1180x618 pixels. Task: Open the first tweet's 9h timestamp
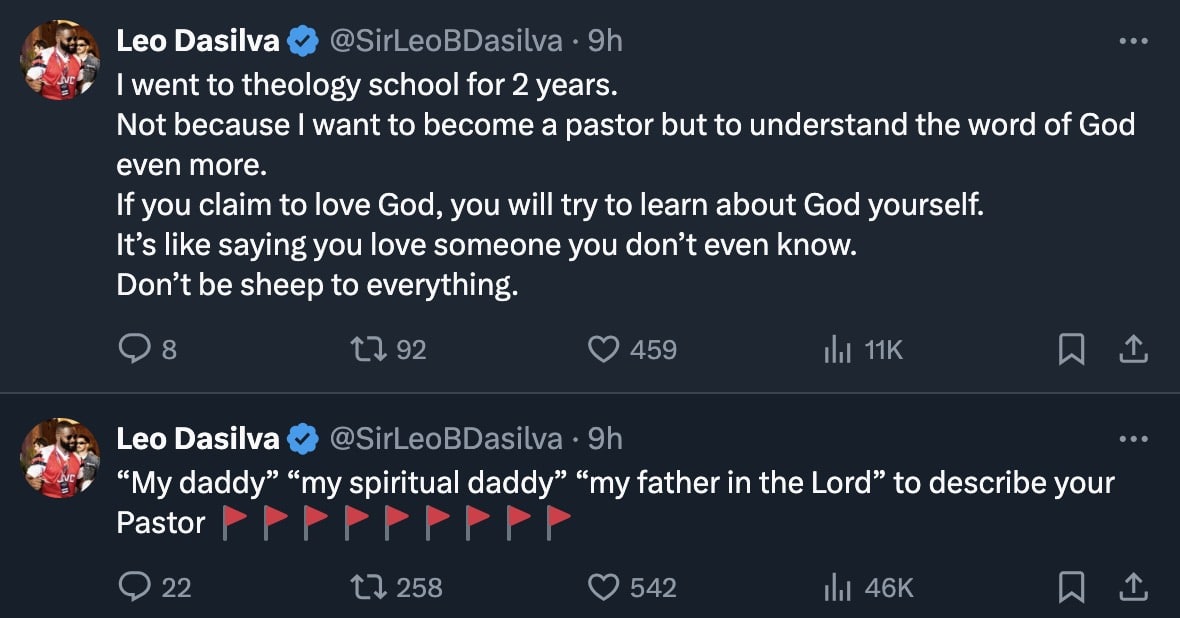(605, 40)
